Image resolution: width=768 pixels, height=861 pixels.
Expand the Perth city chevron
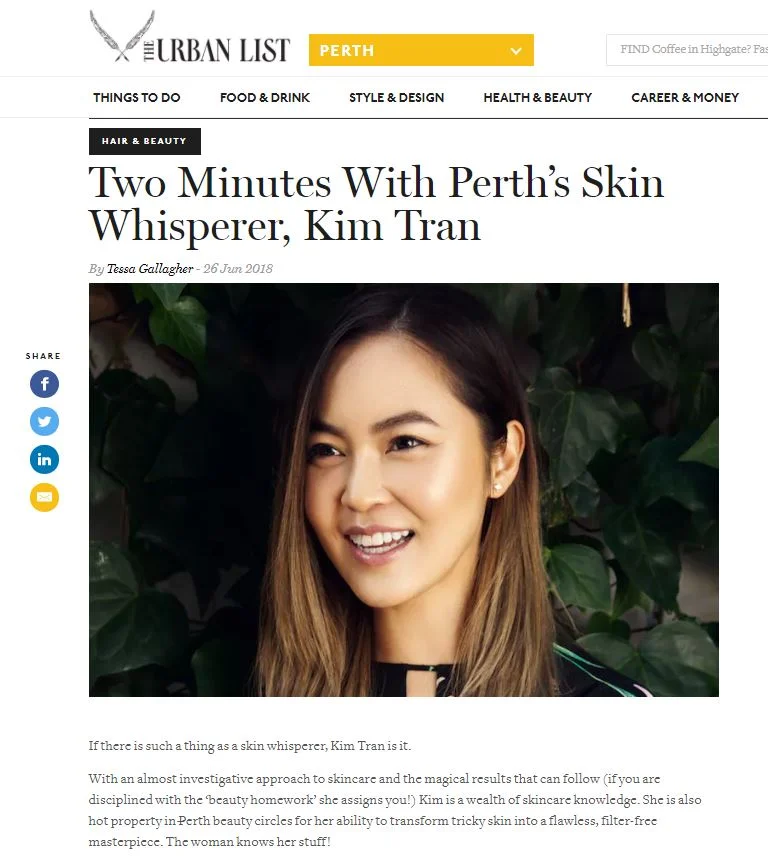[x=515, y=51]
